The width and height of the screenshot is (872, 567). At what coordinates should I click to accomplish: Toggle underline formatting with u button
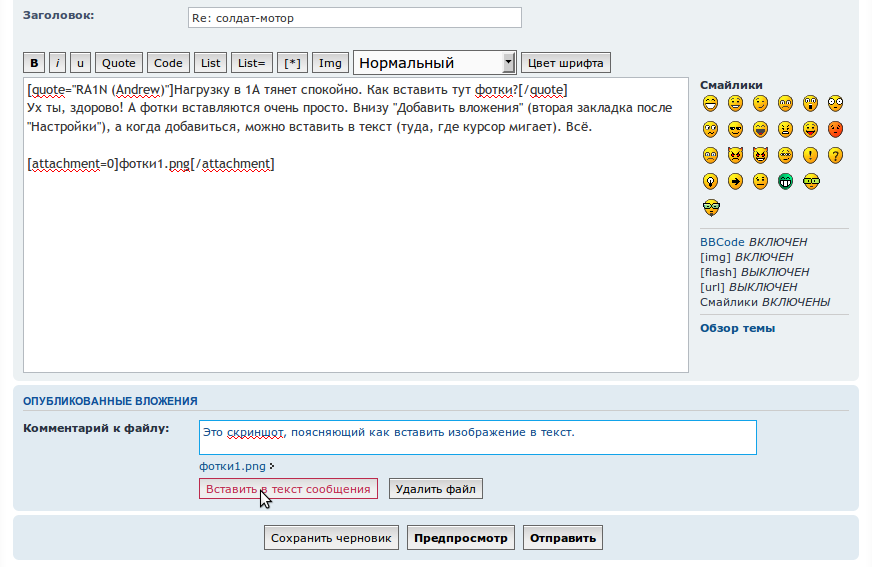click(x=81, y=63)
